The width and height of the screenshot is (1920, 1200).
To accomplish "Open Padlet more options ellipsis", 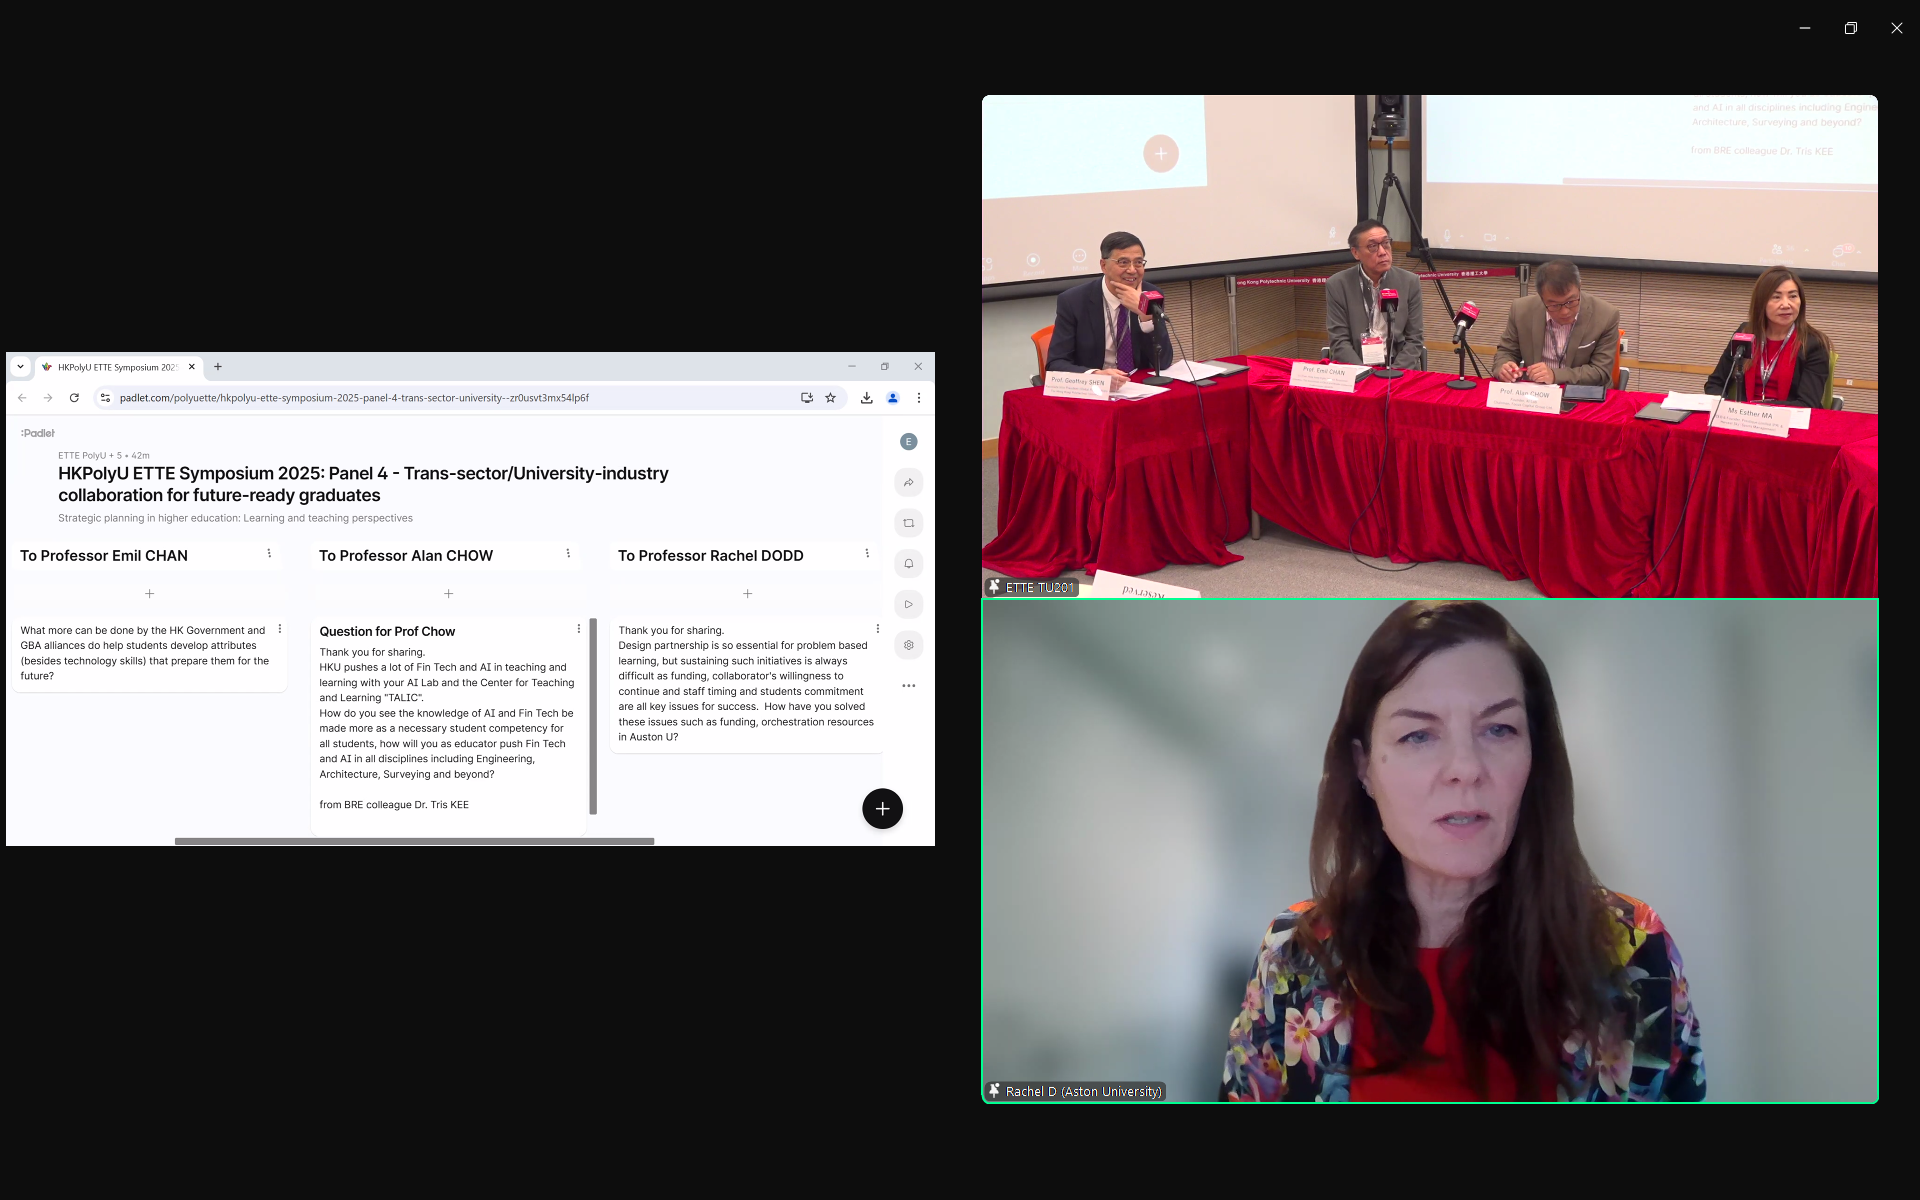I will pyautogui.click(x=908, y=686).
